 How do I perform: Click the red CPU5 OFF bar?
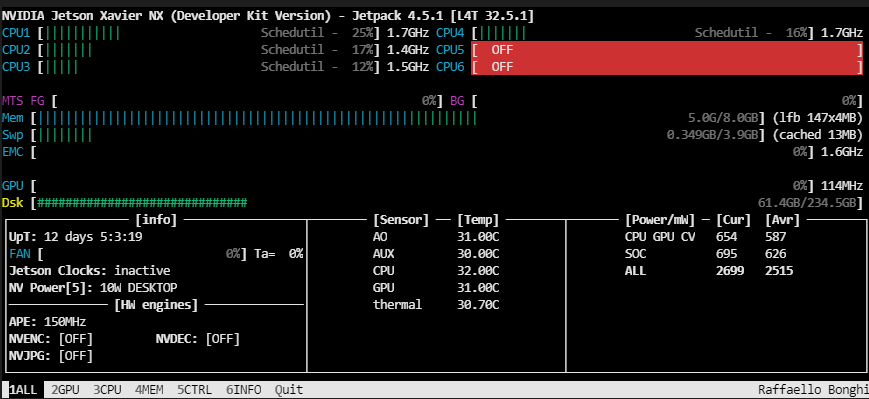667,50
